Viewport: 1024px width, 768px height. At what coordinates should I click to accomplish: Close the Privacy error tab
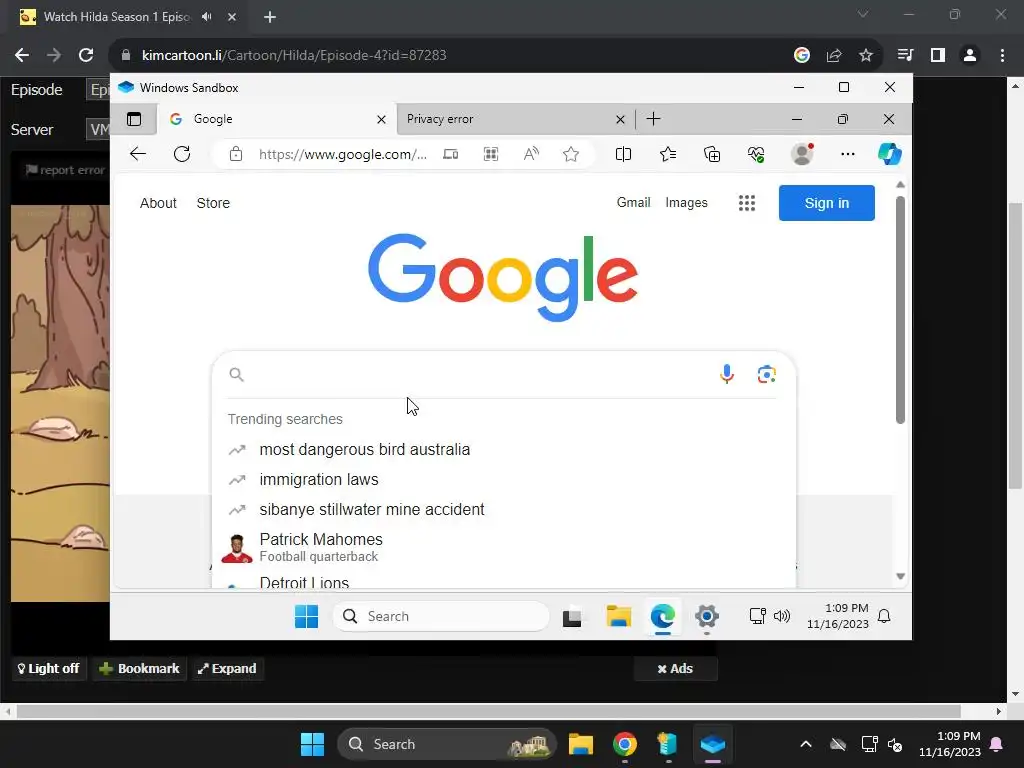[x=620, y=120]
